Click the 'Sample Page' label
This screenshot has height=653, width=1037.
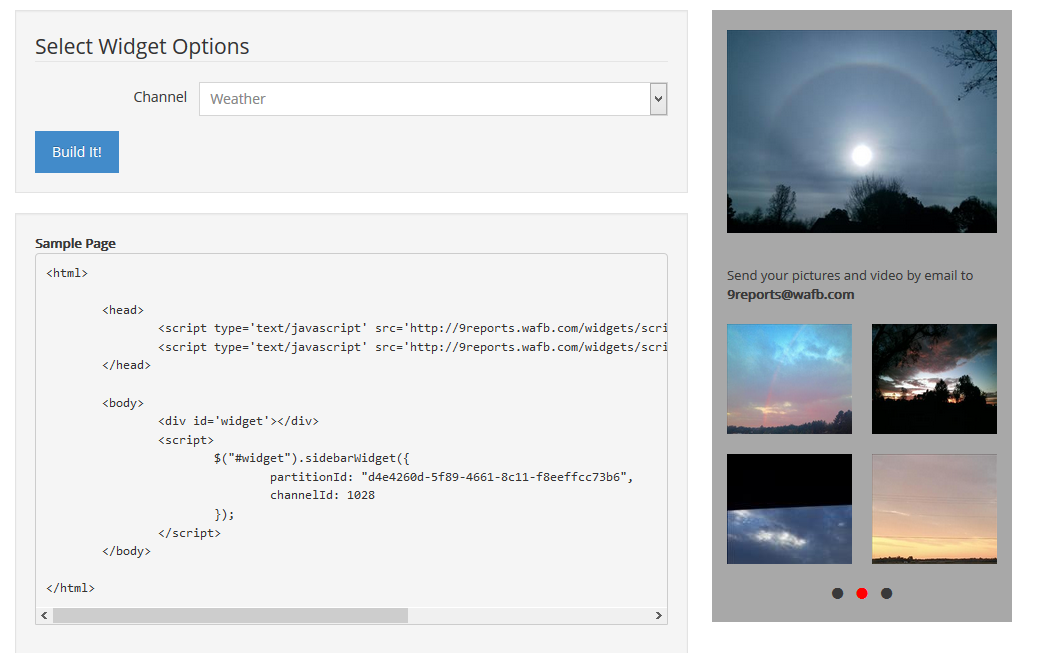coord(75,243)
